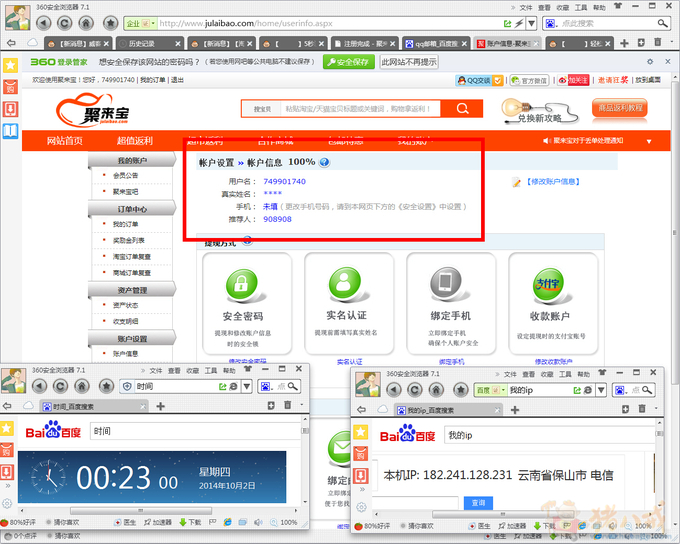Open the home page in the main browser window
This screenshot has width=680, height=544.
pos(86,23)
